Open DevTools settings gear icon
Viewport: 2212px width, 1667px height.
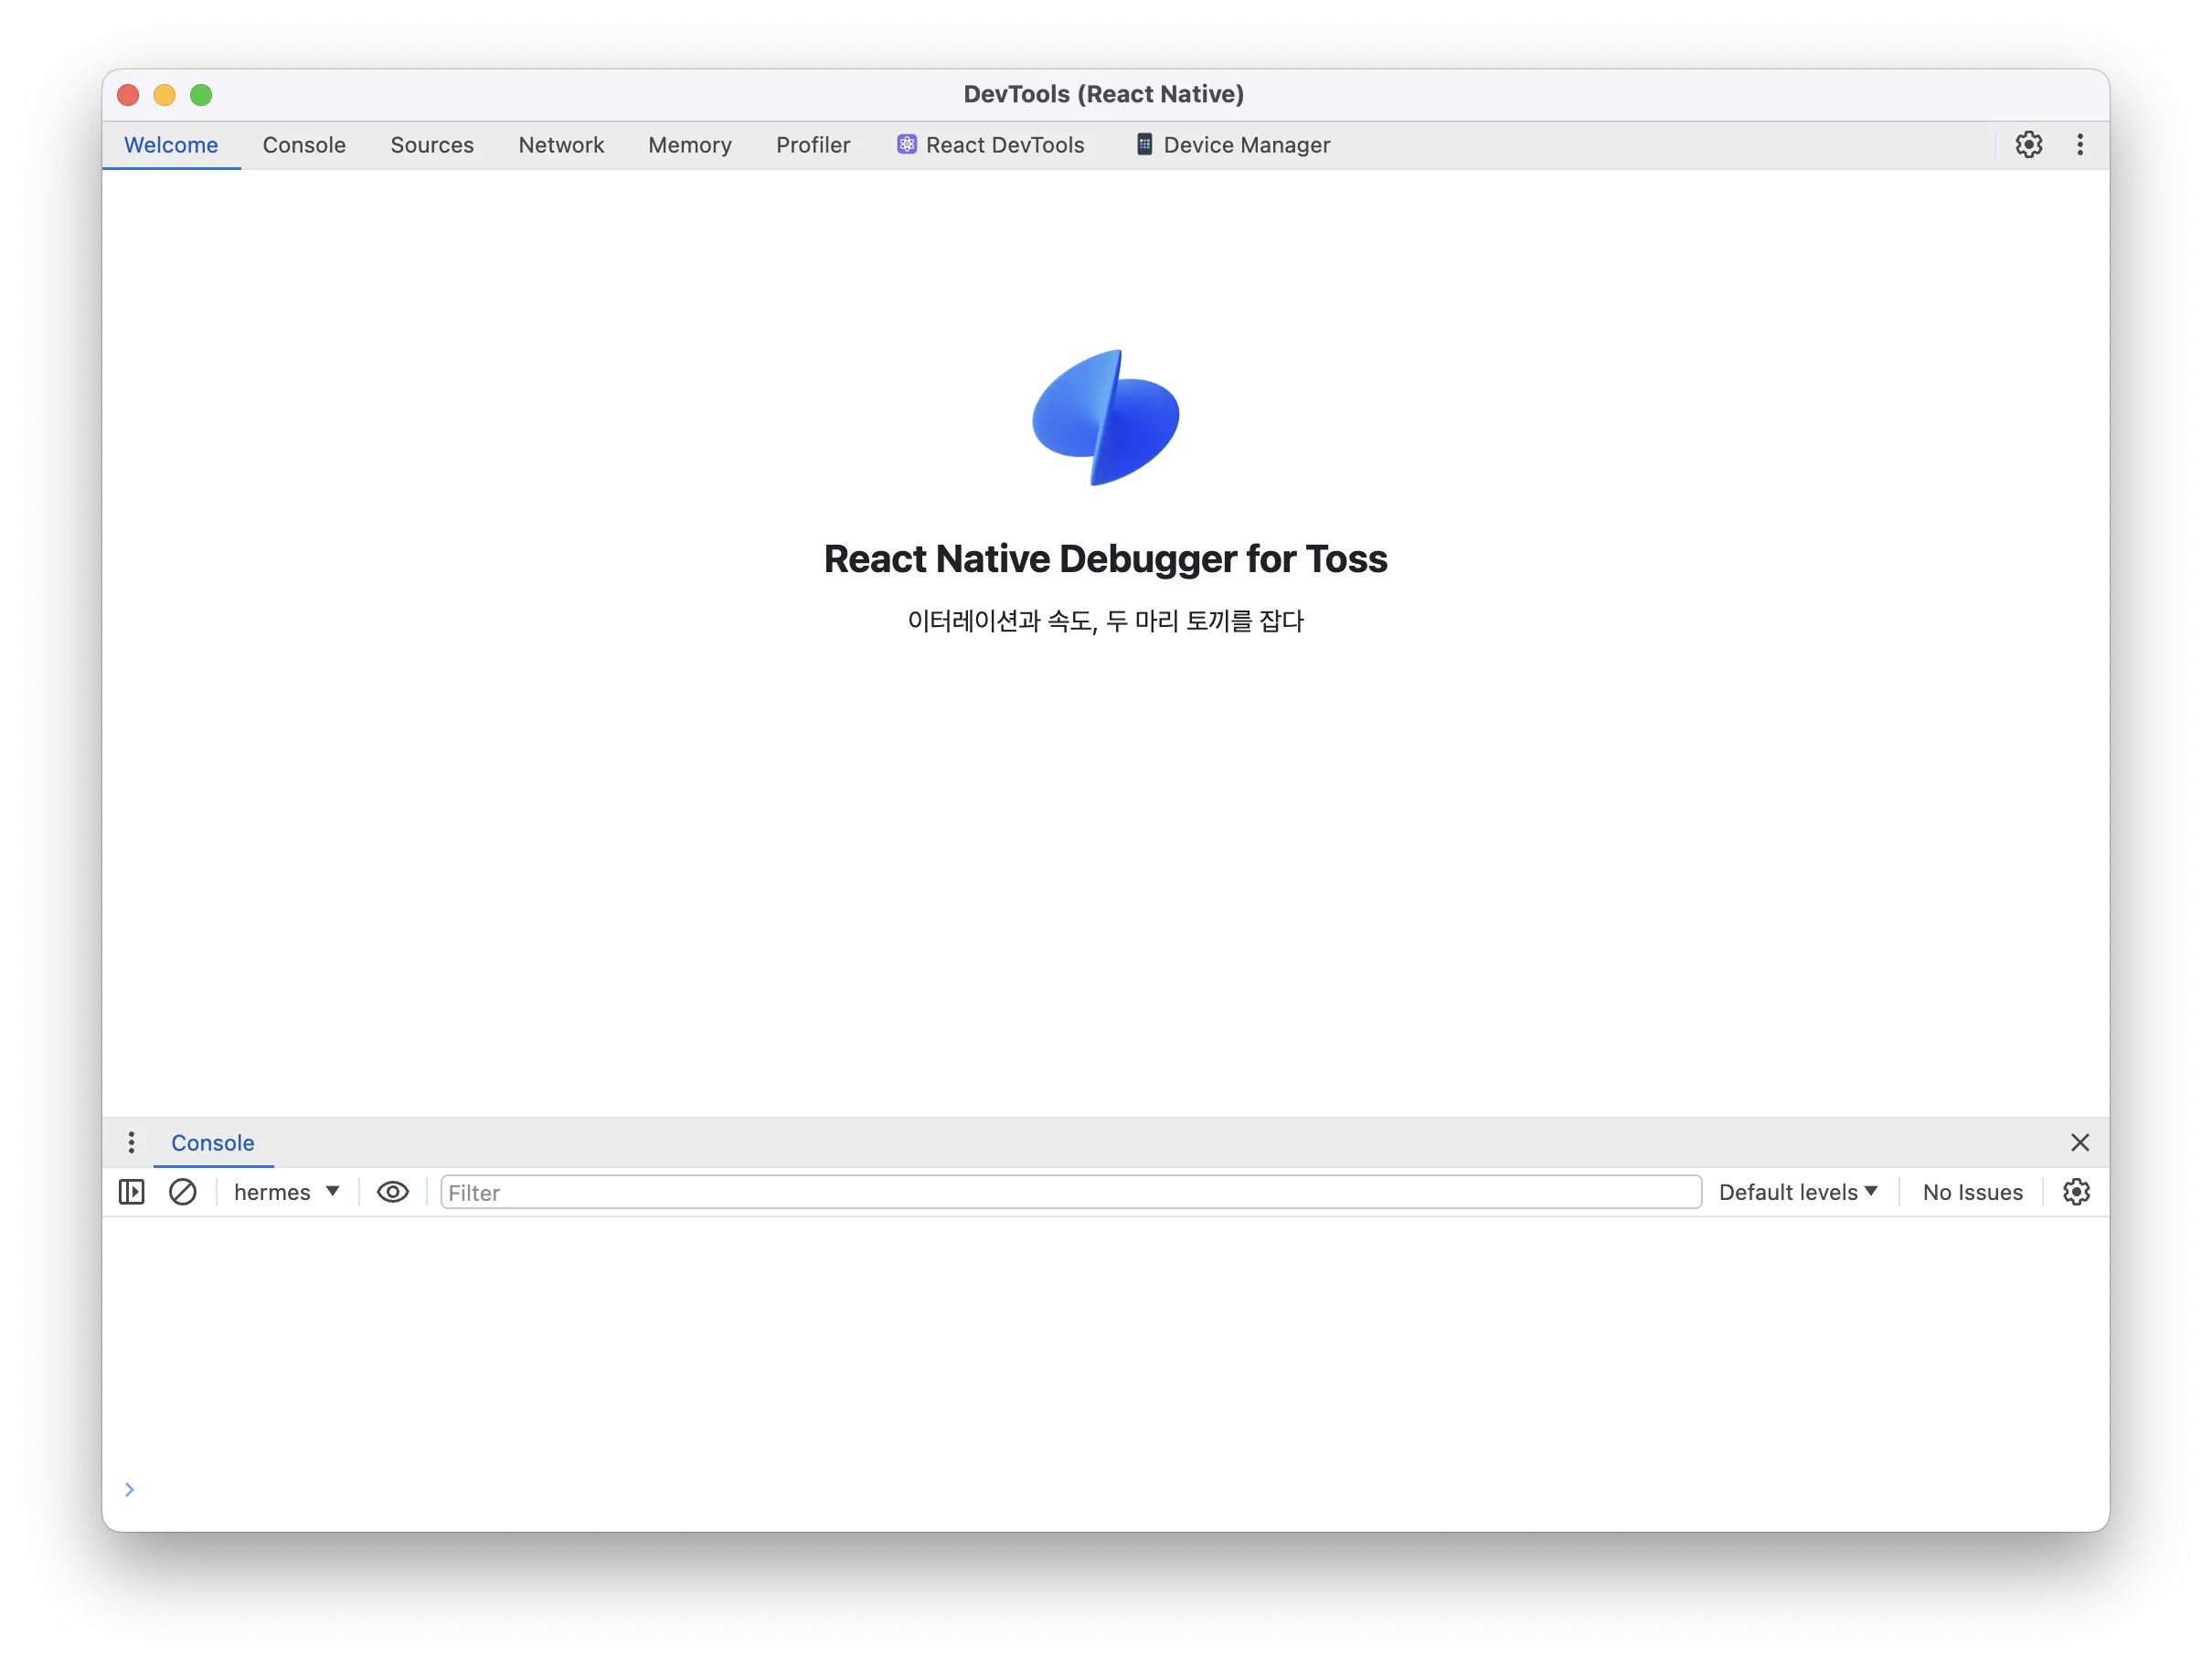pos(2028,145)
